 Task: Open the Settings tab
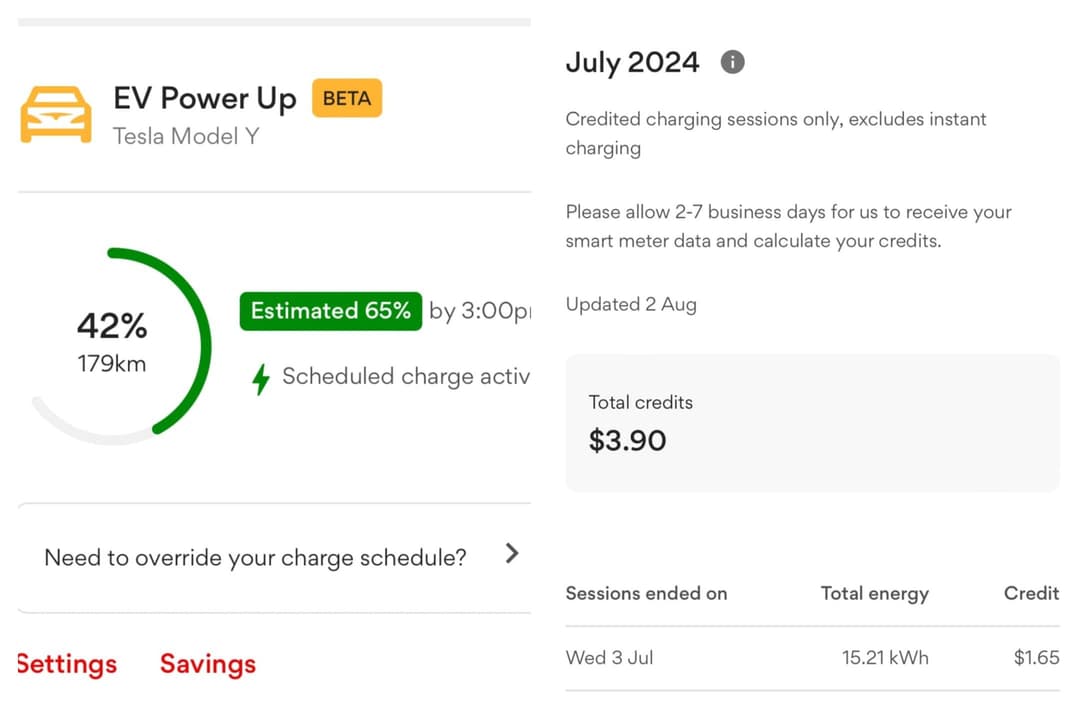point(67,664)
